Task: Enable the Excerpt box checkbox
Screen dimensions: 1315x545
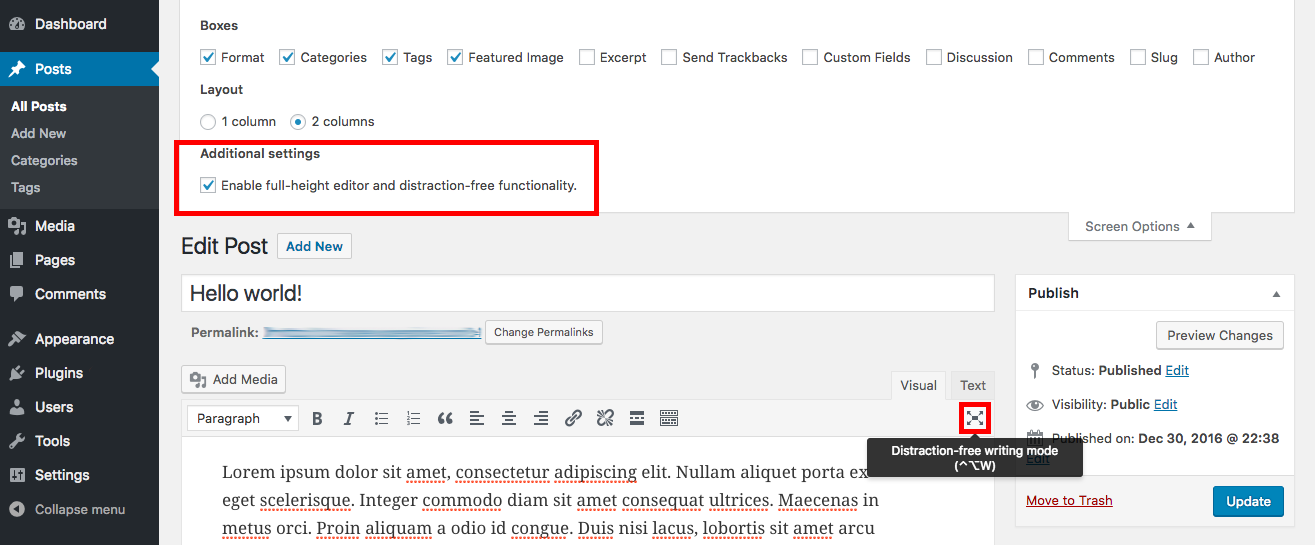Action: click(587, 57)
